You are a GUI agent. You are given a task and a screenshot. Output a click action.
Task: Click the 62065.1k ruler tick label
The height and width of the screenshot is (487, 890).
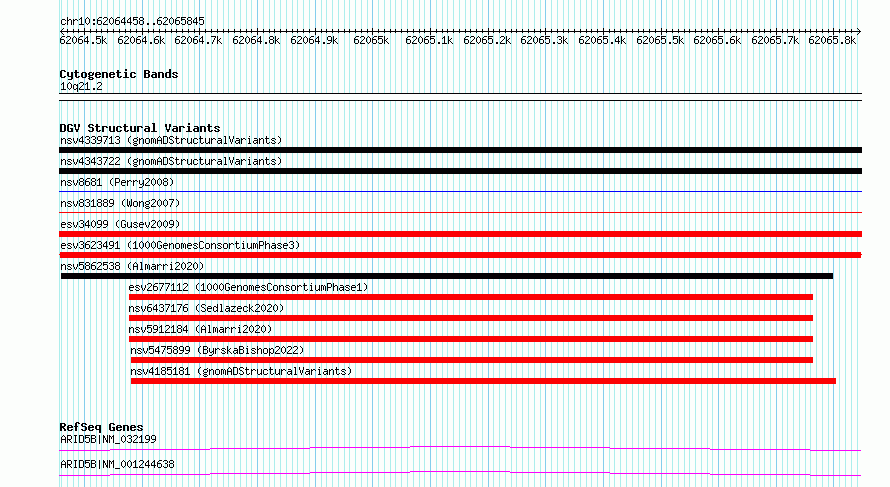(x=429, y=40)
